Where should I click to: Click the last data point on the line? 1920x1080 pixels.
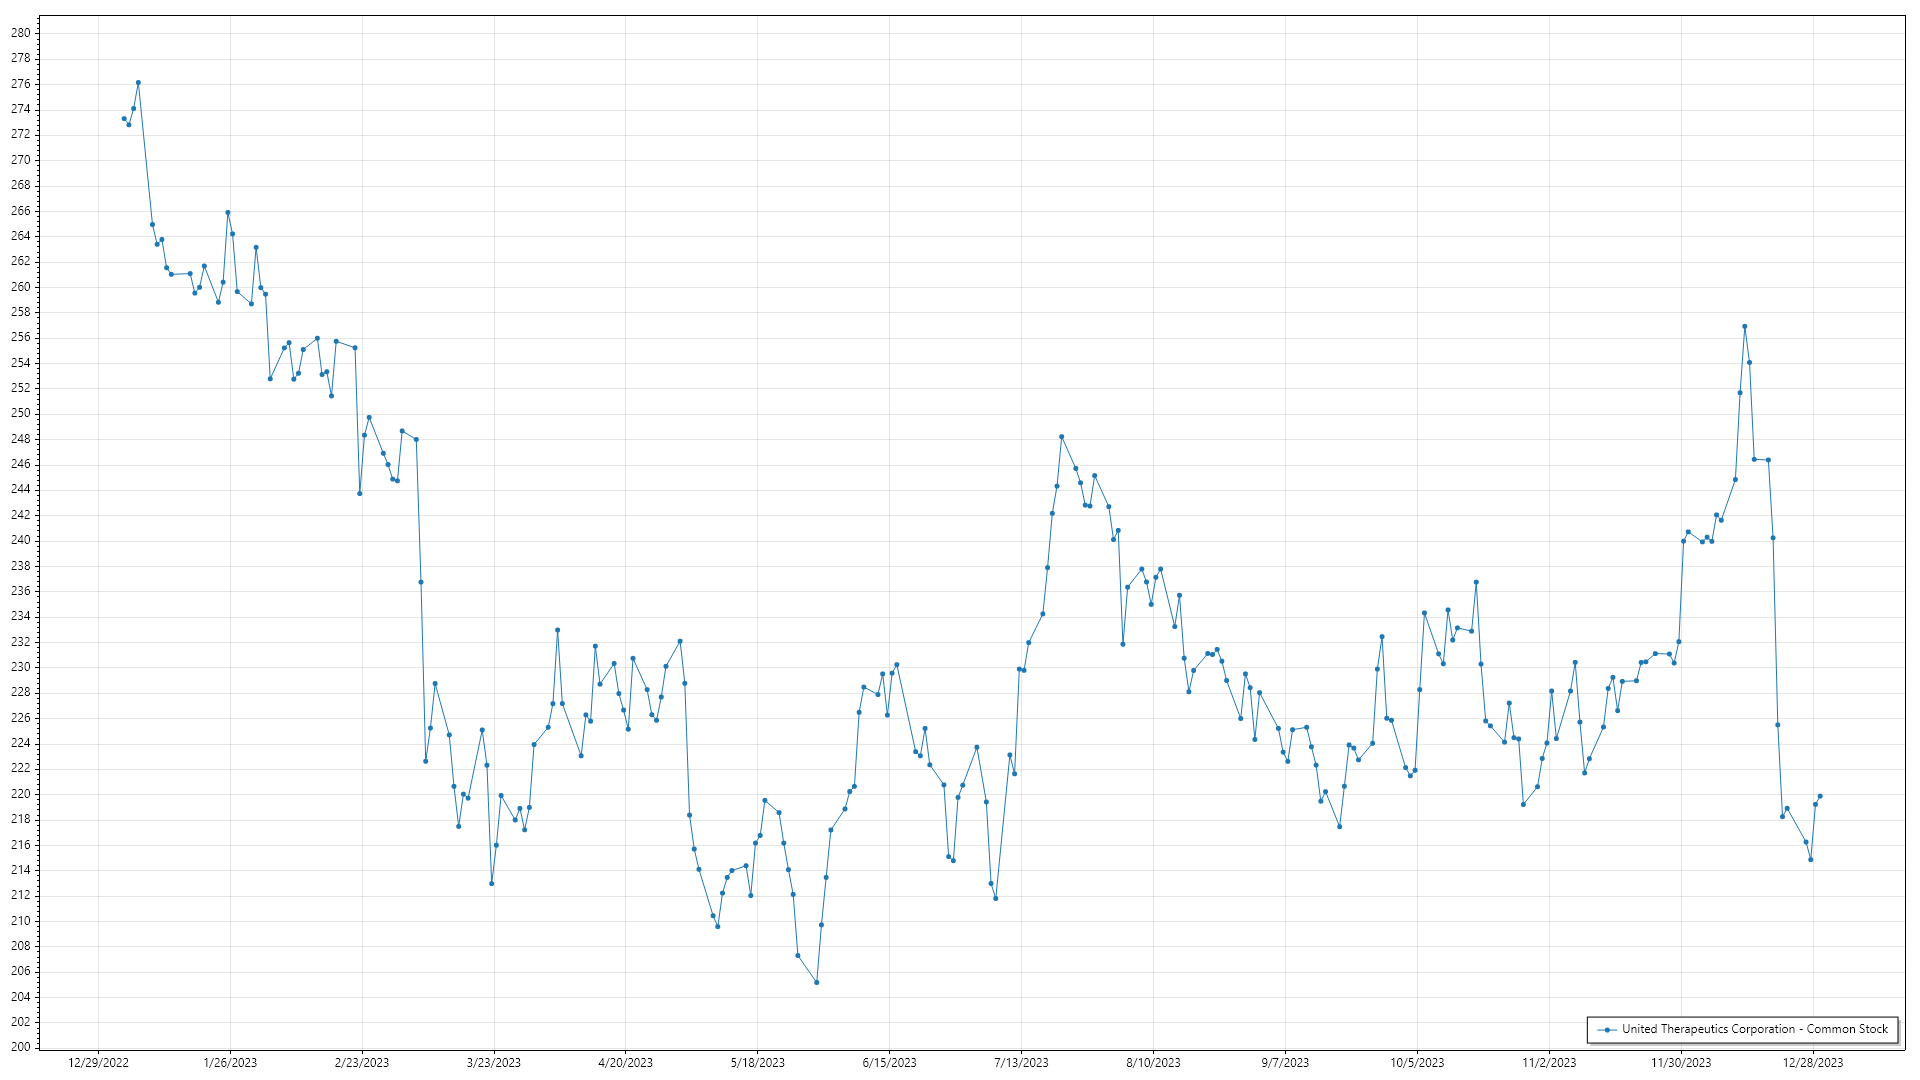tap(1820, 796)
